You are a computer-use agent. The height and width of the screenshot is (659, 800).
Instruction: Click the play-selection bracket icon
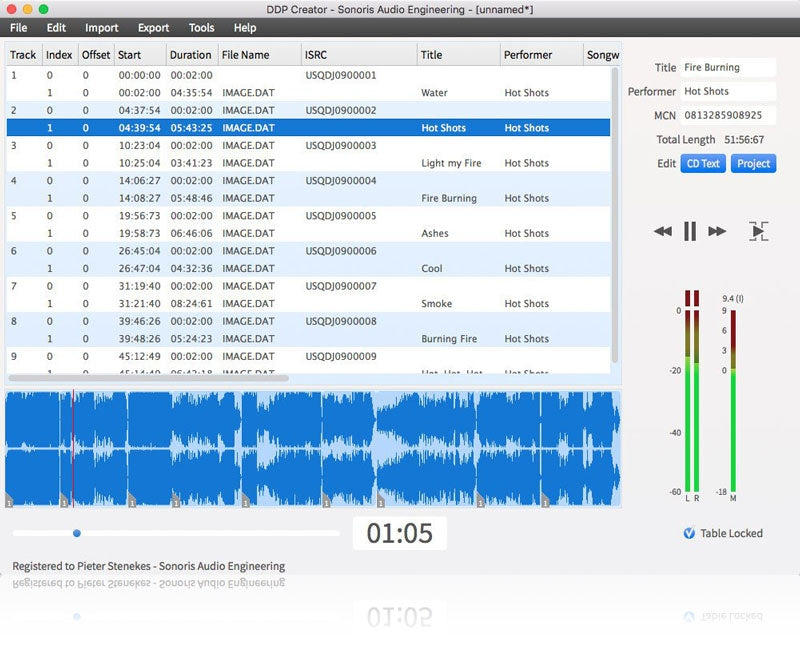758,232
